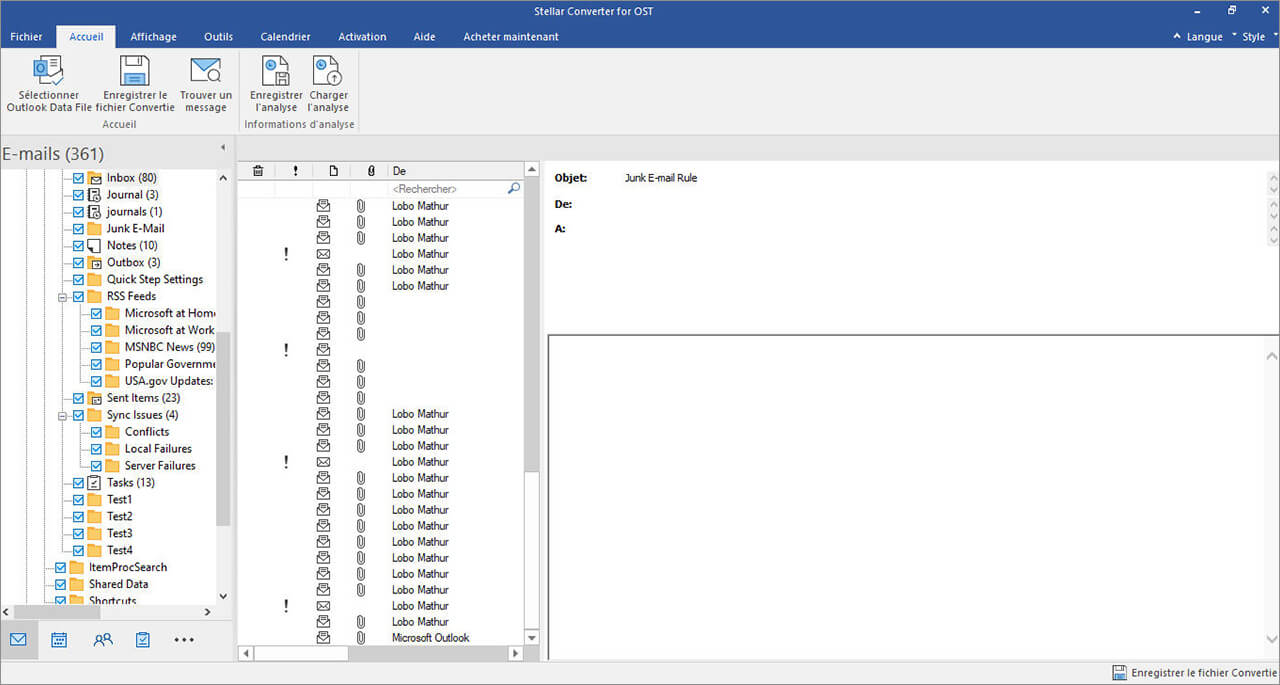The image size is (1280, 685).
Task: Select the Accueil ribbon tab
Action: (86, 37)
